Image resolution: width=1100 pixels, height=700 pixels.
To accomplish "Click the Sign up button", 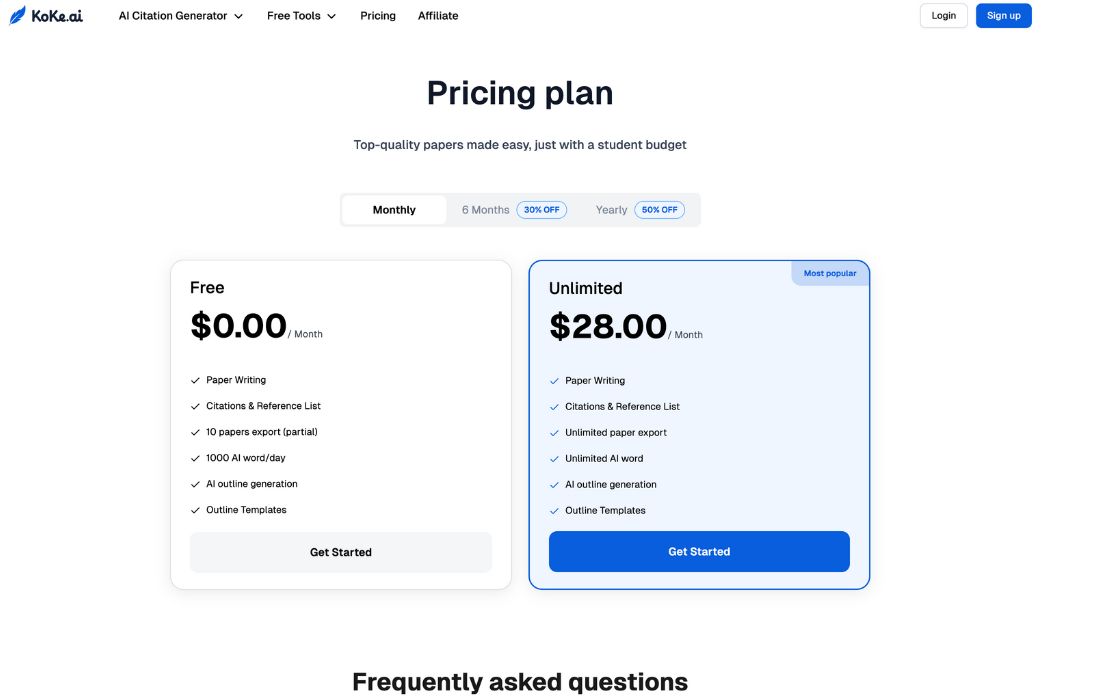I will [1003, 16].
